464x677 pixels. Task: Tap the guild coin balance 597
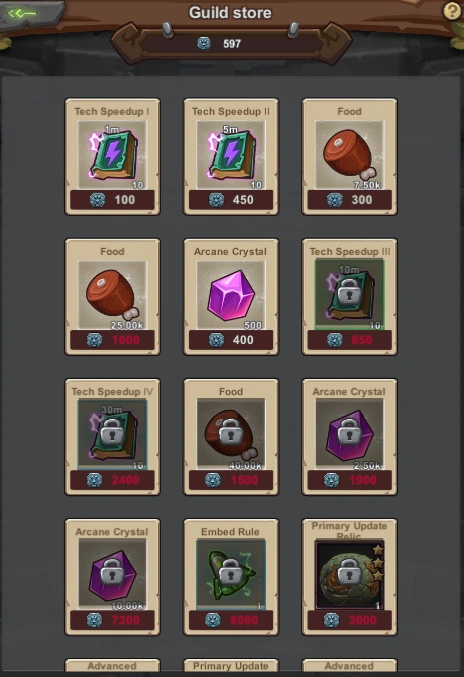coord(231,44)
